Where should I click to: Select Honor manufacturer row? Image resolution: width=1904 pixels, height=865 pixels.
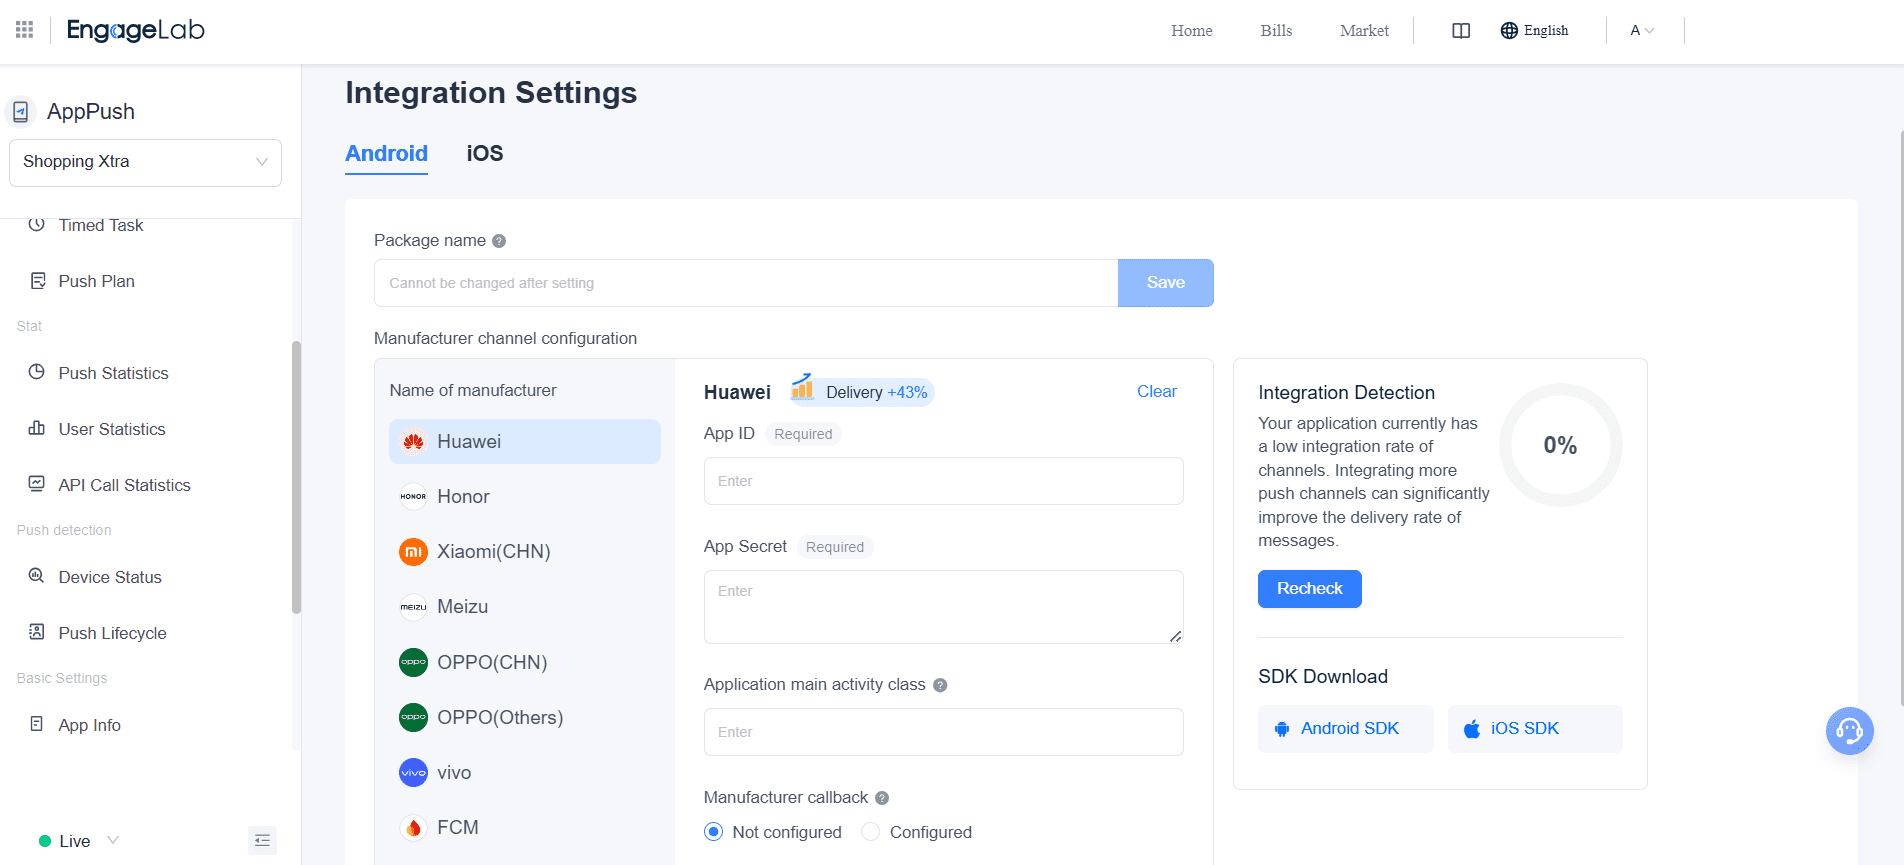pyautogui.click(x=525, y=497)
